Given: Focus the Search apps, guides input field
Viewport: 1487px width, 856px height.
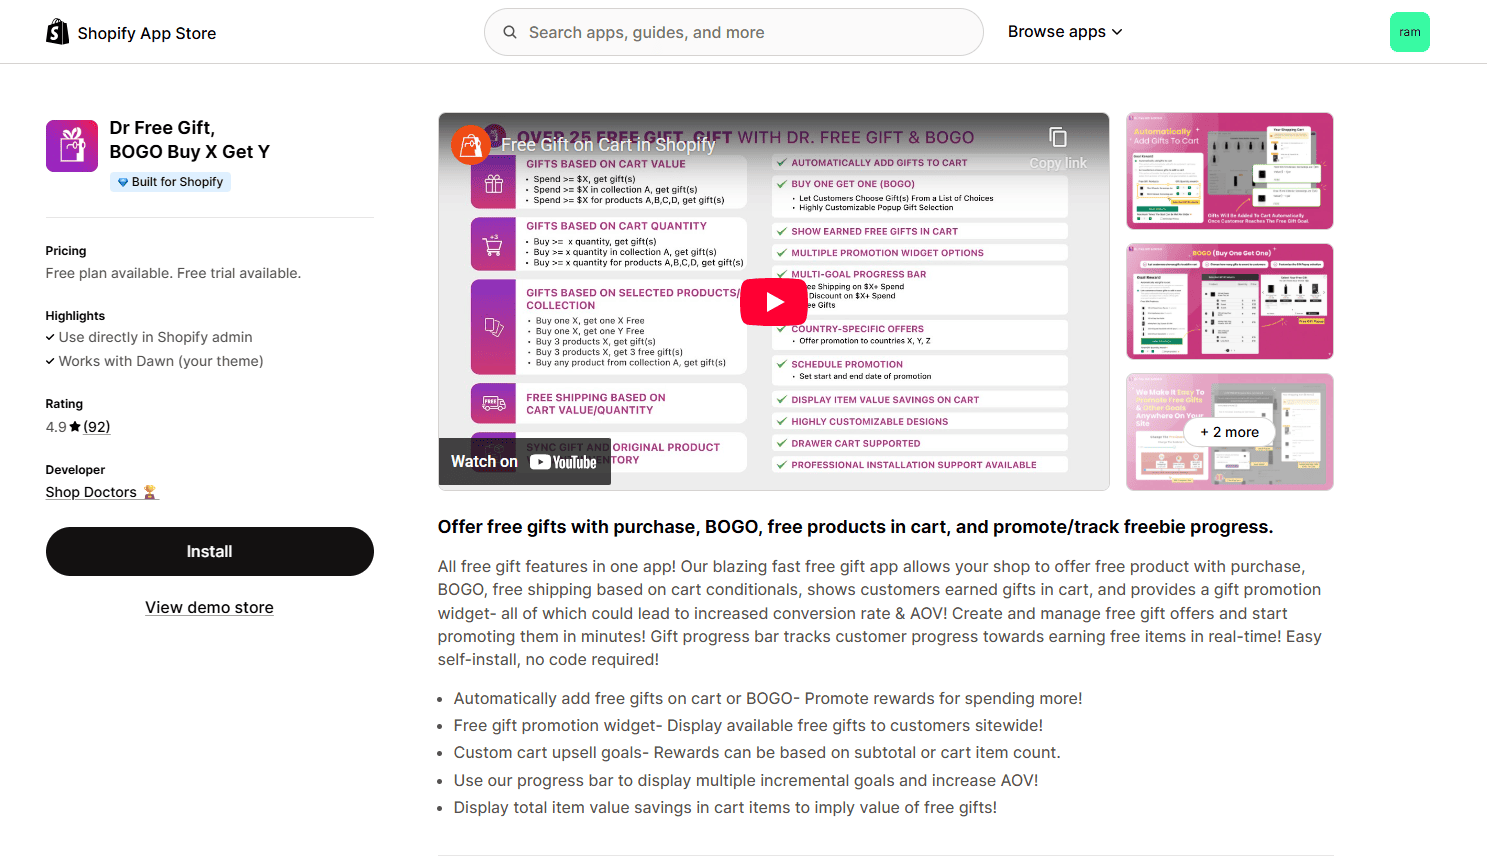Looking at the screenshot, I should (734, 32).
